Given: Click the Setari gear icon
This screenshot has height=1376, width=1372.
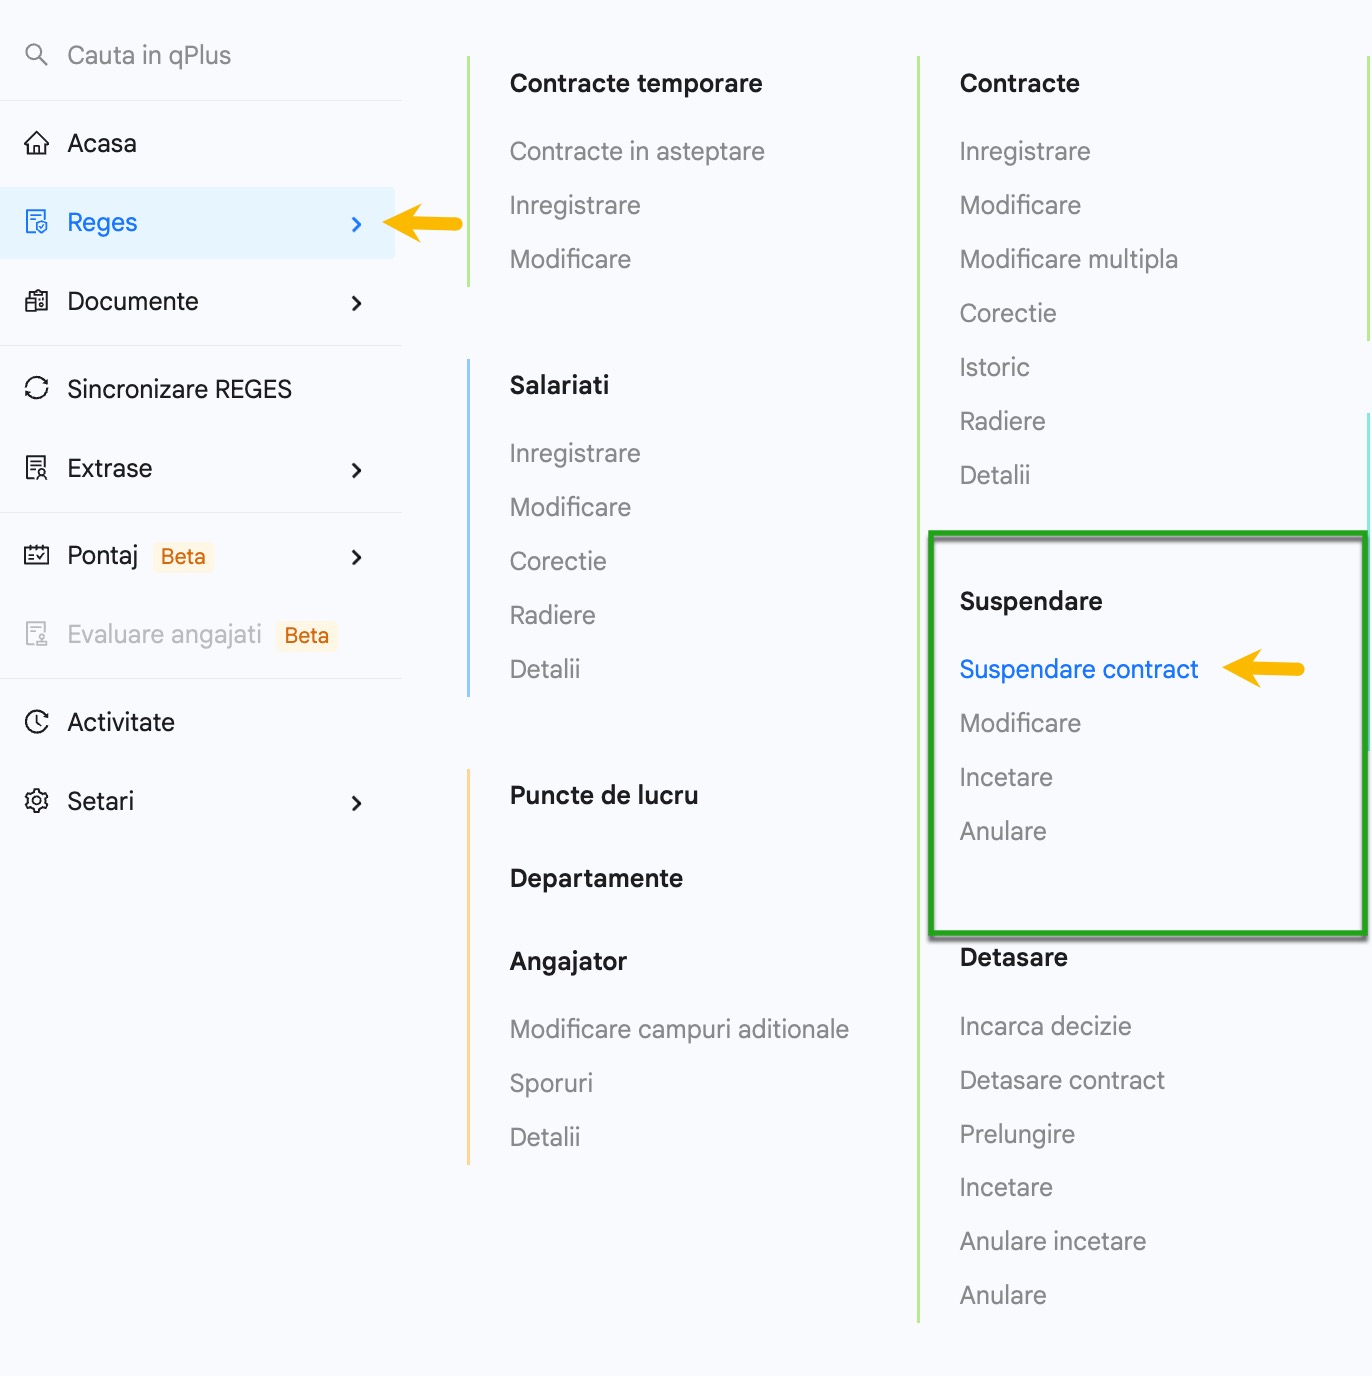Looking at the screenshot, I should 37,801.
